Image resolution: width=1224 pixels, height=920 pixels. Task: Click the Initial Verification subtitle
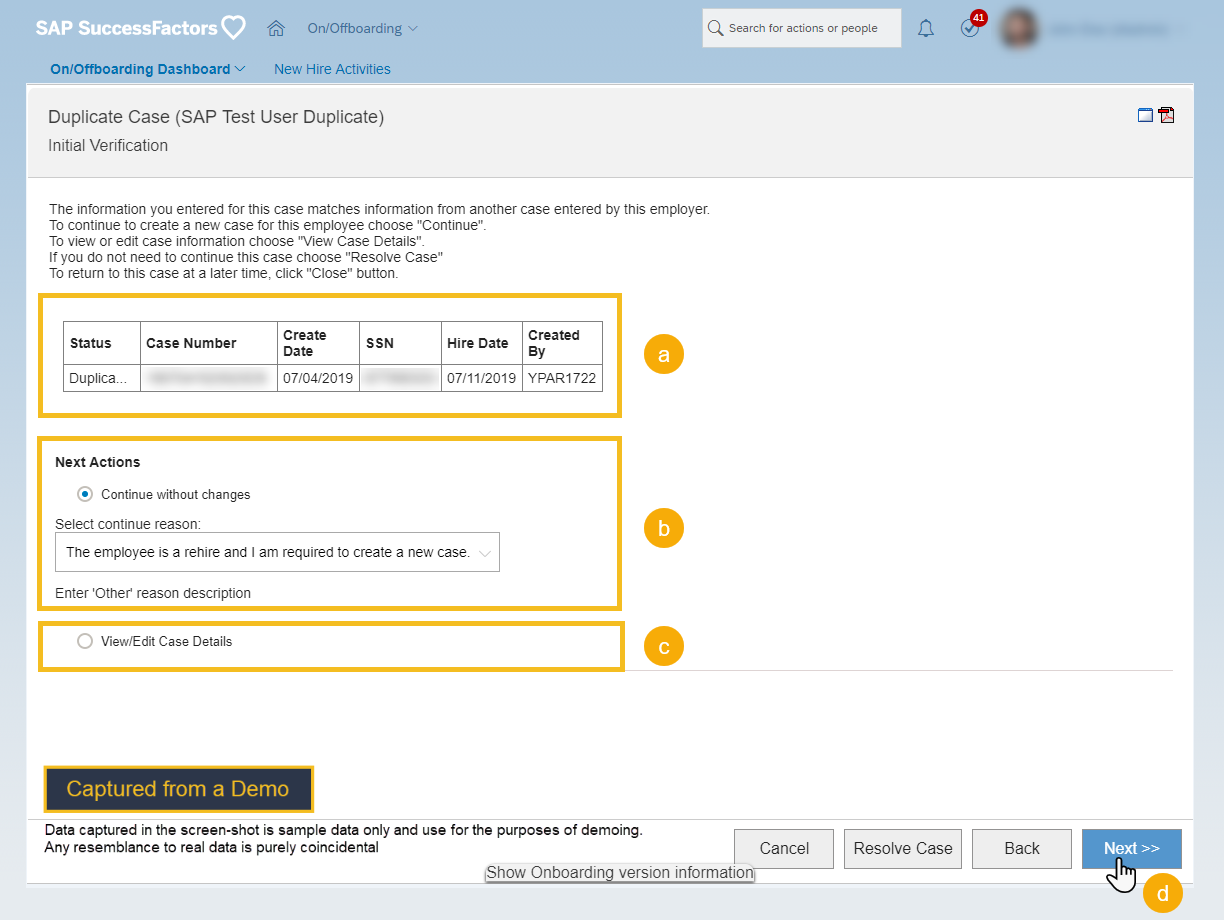pyautogui.click(x=108, y=145)
